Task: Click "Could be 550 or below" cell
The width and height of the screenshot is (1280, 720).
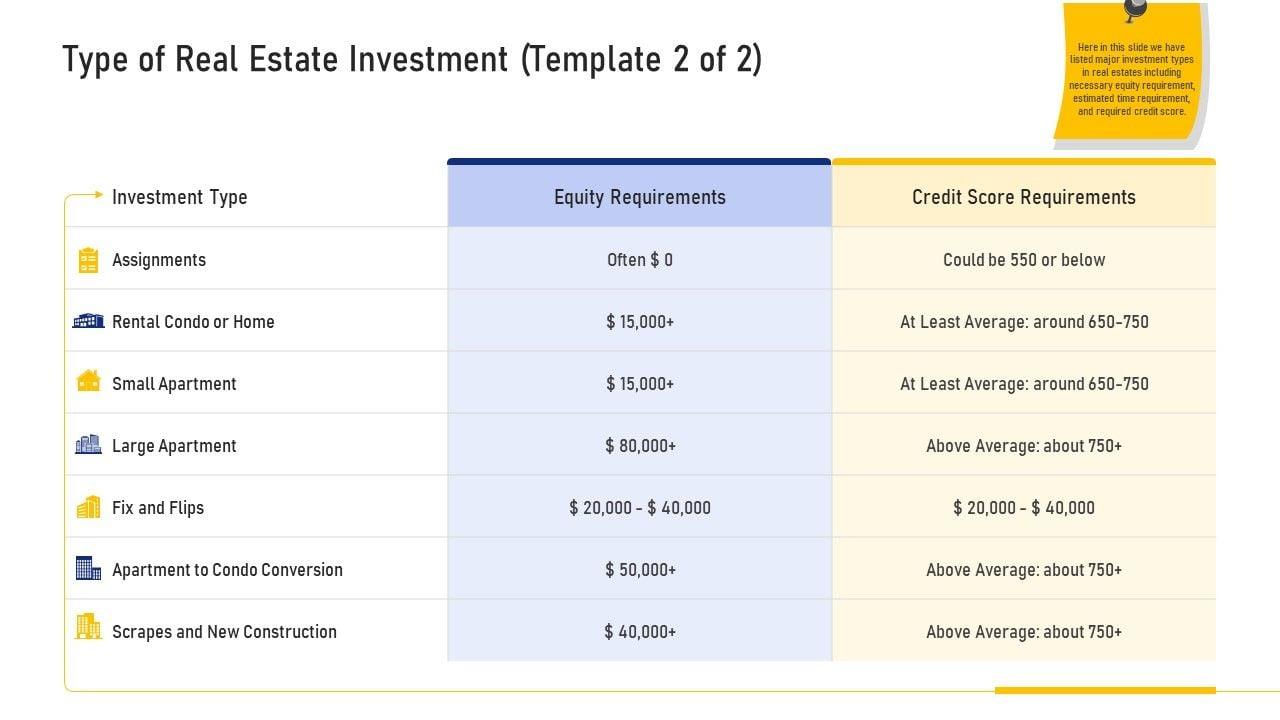Action: (x=1024, y=260)
